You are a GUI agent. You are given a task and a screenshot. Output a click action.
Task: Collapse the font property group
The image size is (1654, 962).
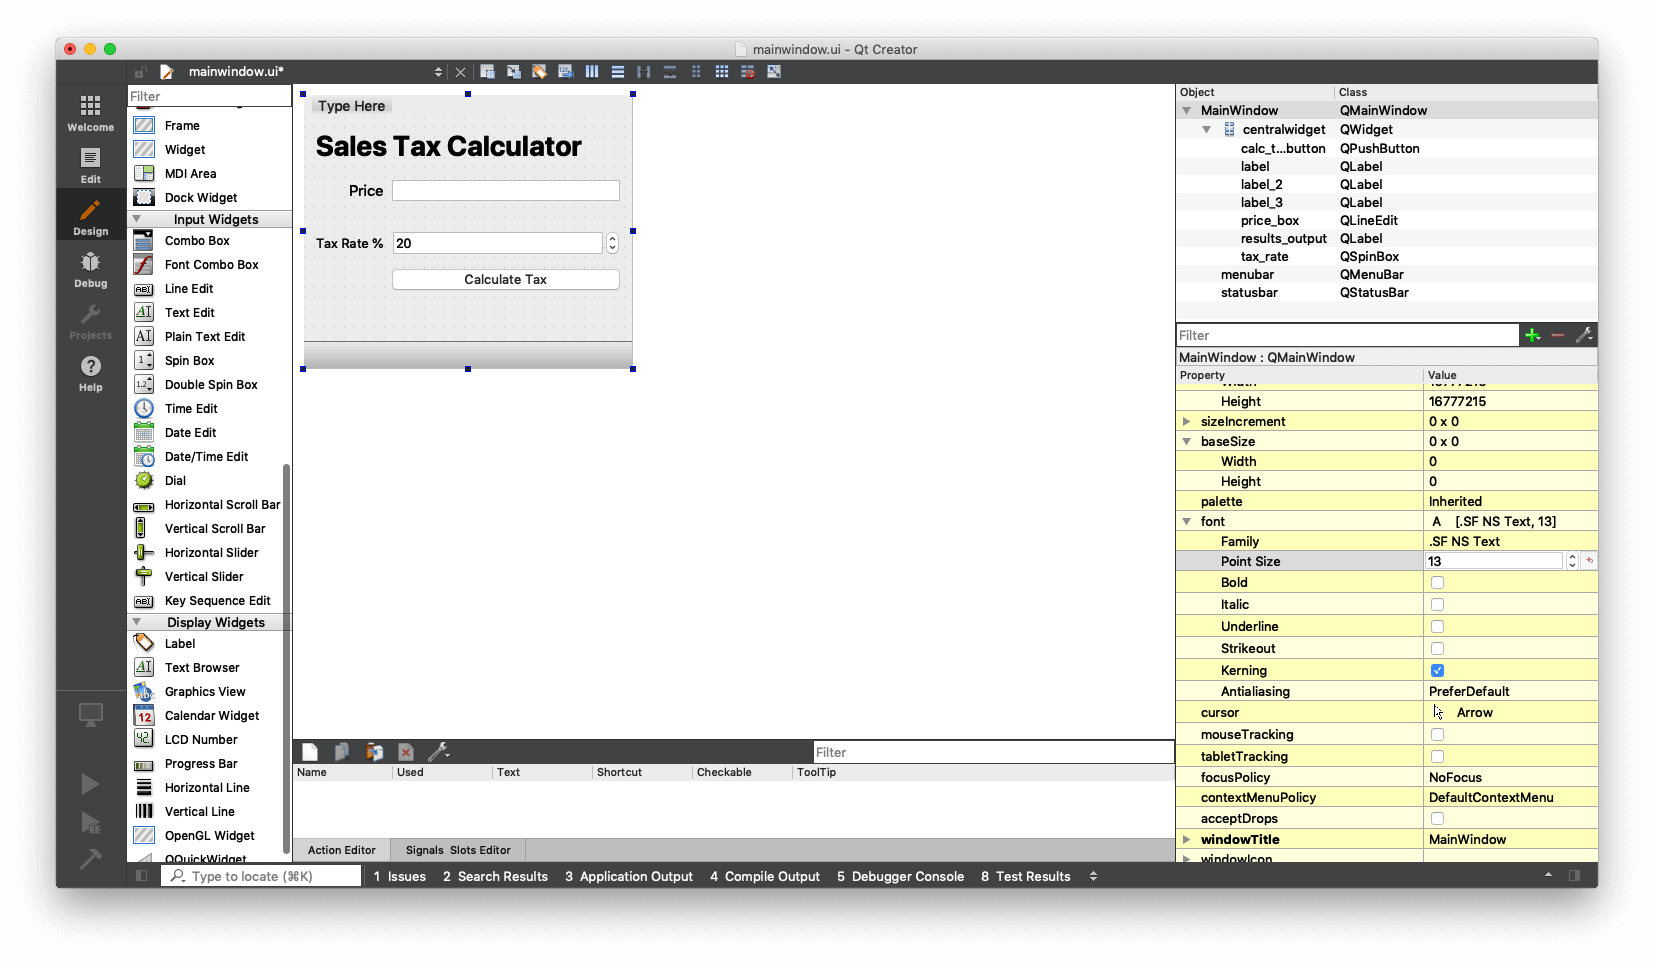pos(1187,522)
